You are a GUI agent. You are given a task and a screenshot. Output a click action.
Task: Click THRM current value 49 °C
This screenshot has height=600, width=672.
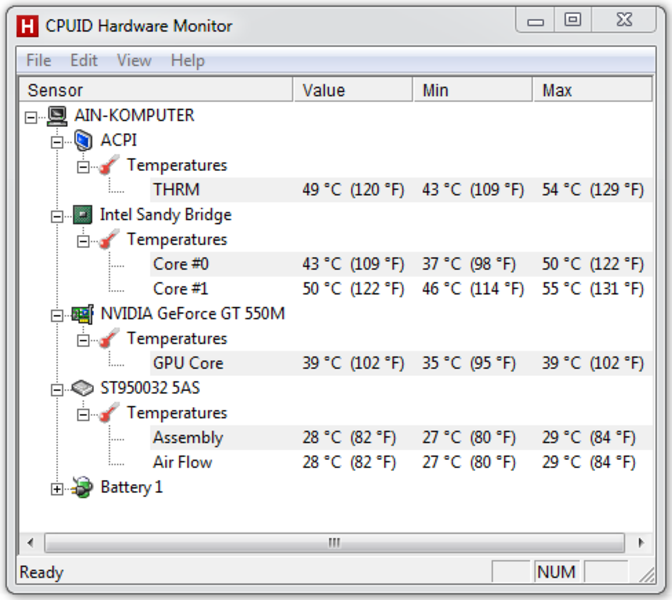[x=353, y=190]
